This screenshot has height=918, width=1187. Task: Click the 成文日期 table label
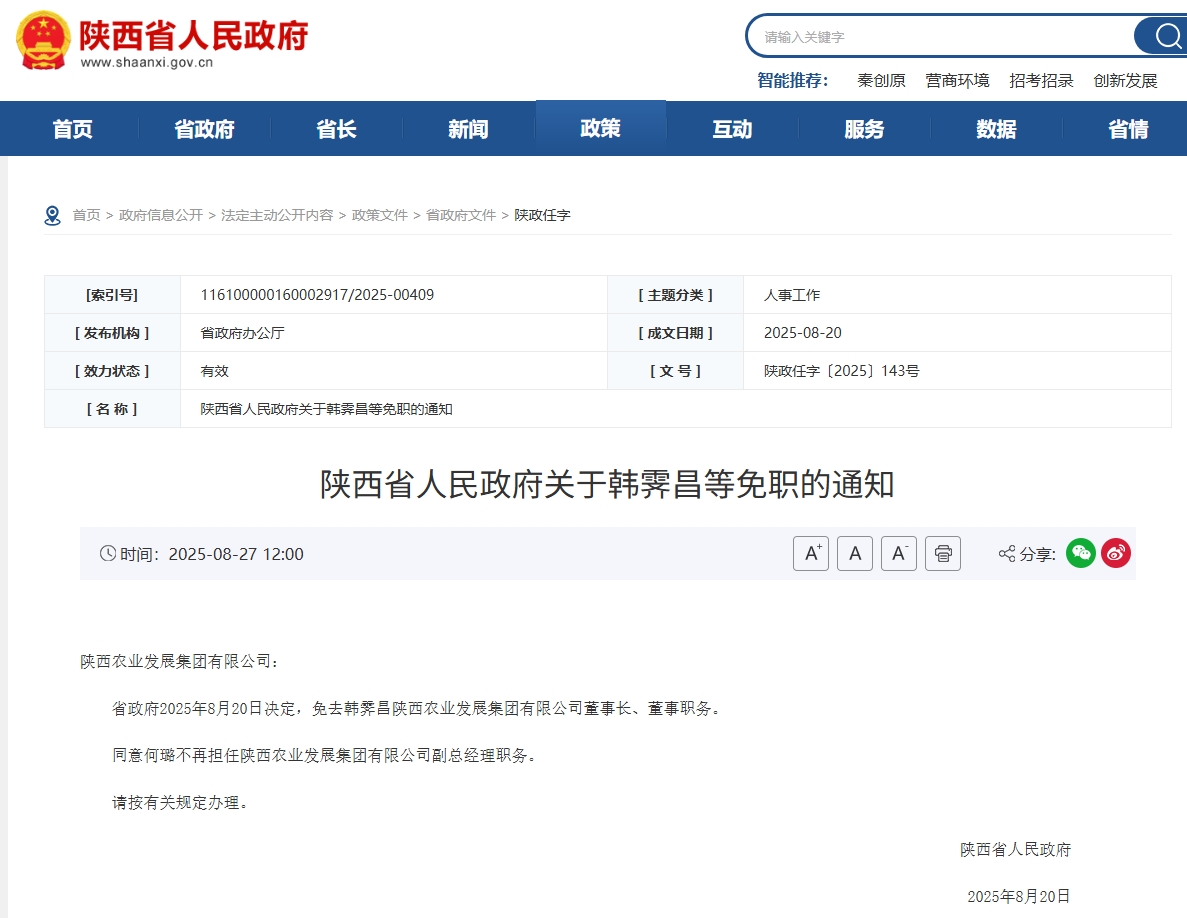[675, 333]
